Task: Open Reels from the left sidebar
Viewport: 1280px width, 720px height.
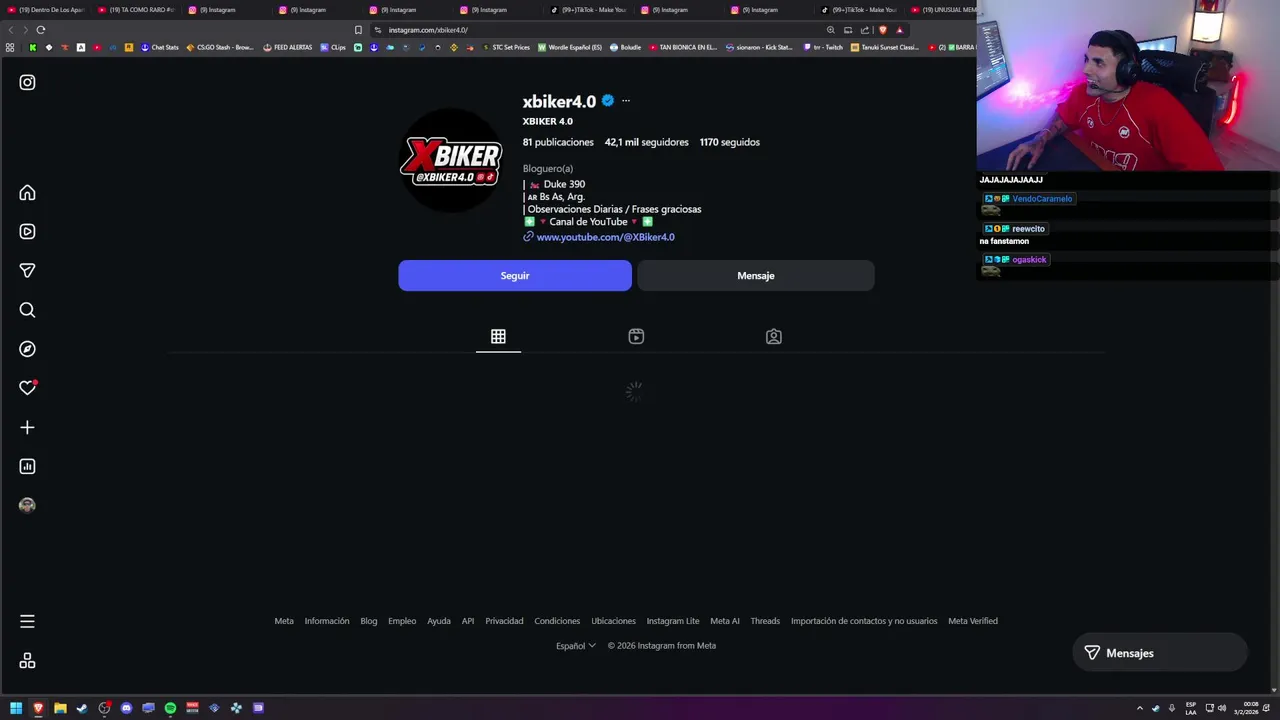Action: tap(27, 231)
